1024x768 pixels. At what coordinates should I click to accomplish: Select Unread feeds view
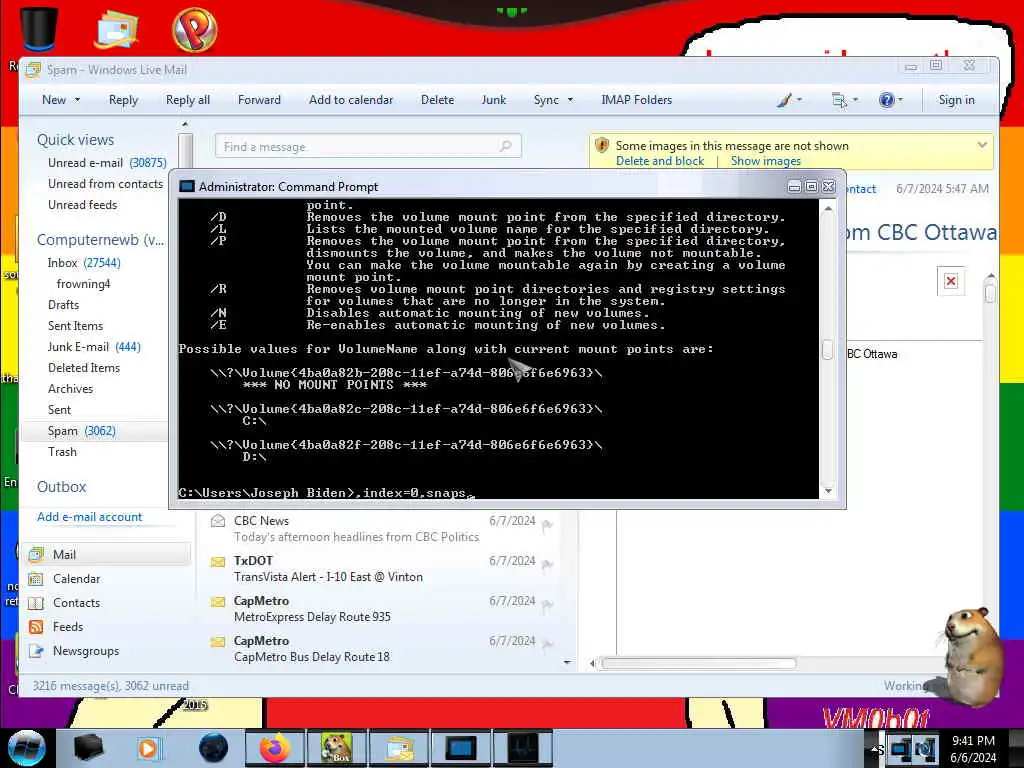[x=82, y=205]
